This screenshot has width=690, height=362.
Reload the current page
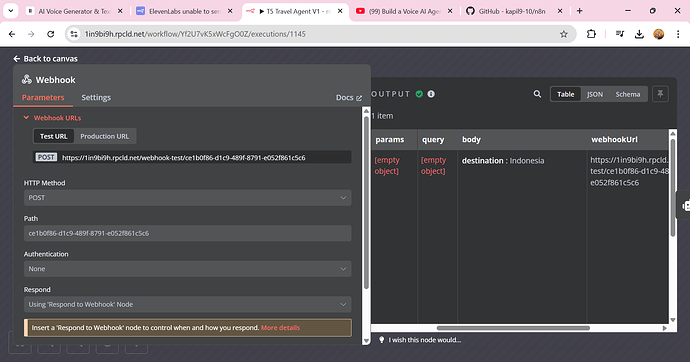(51, 34)
